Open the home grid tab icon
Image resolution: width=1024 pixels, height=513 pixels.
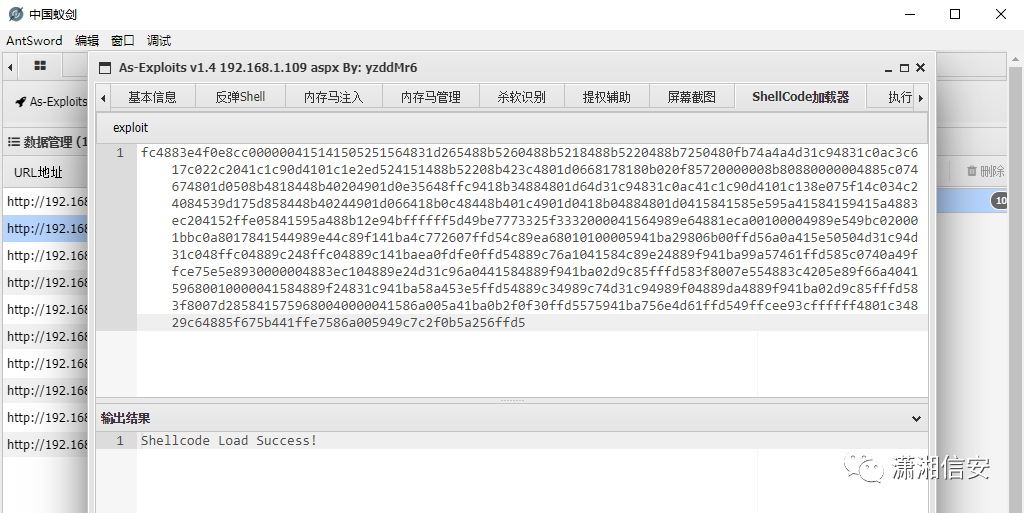pyautogui.click(x=40, y=66)
